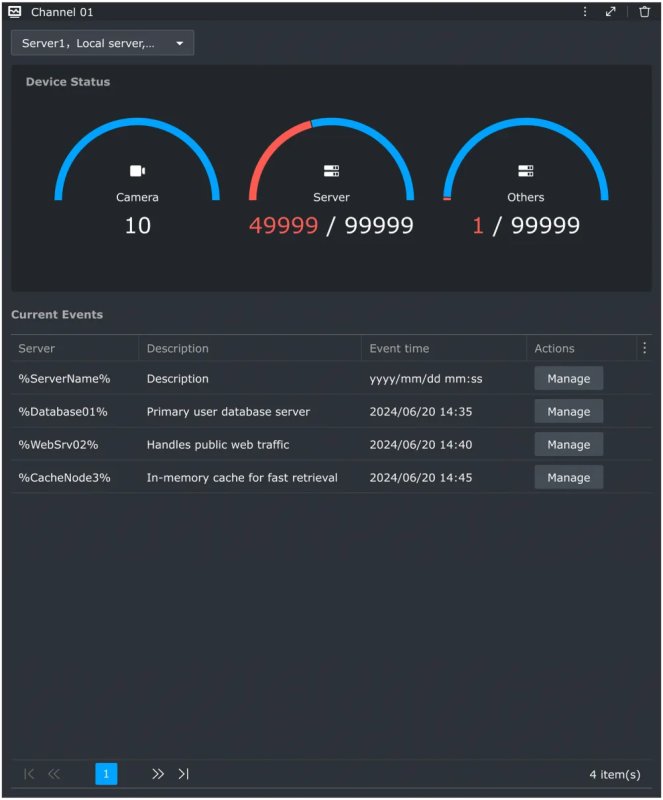Click the Channel 01 title text

coord(62,12)
